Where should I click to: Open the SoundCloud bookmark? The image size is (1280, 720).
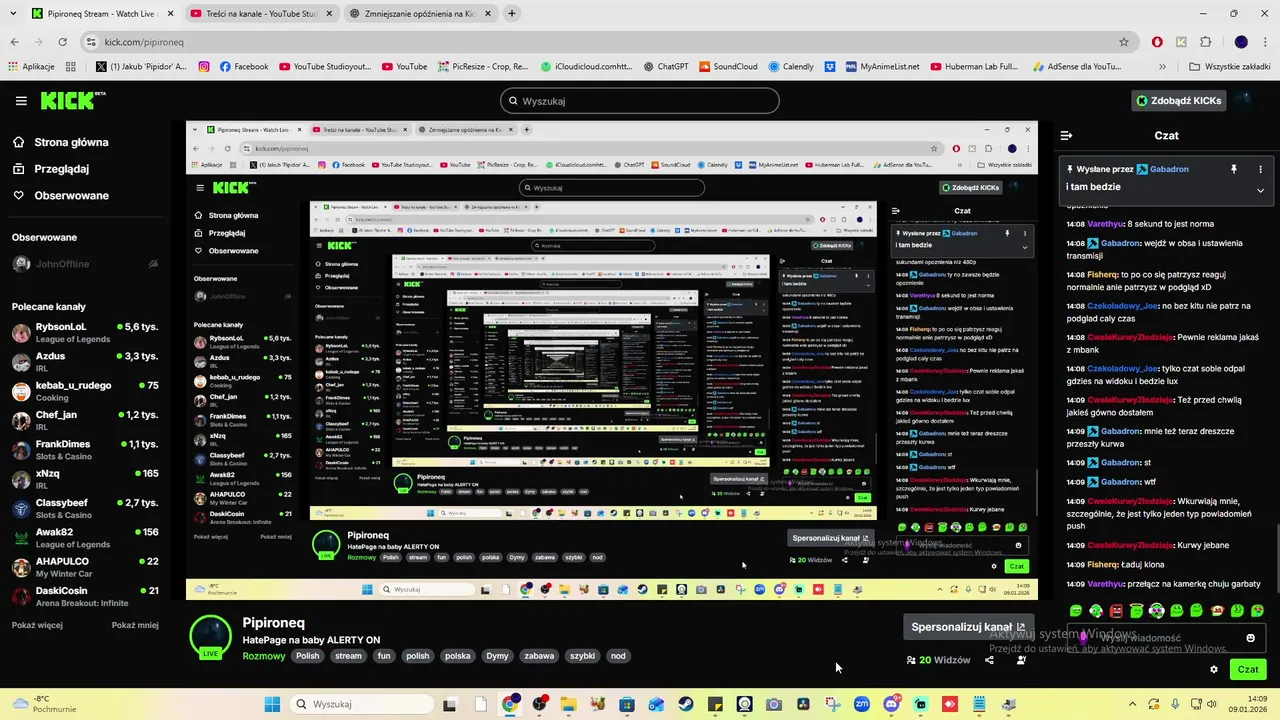pyautogui.click(x=728, y=67)
